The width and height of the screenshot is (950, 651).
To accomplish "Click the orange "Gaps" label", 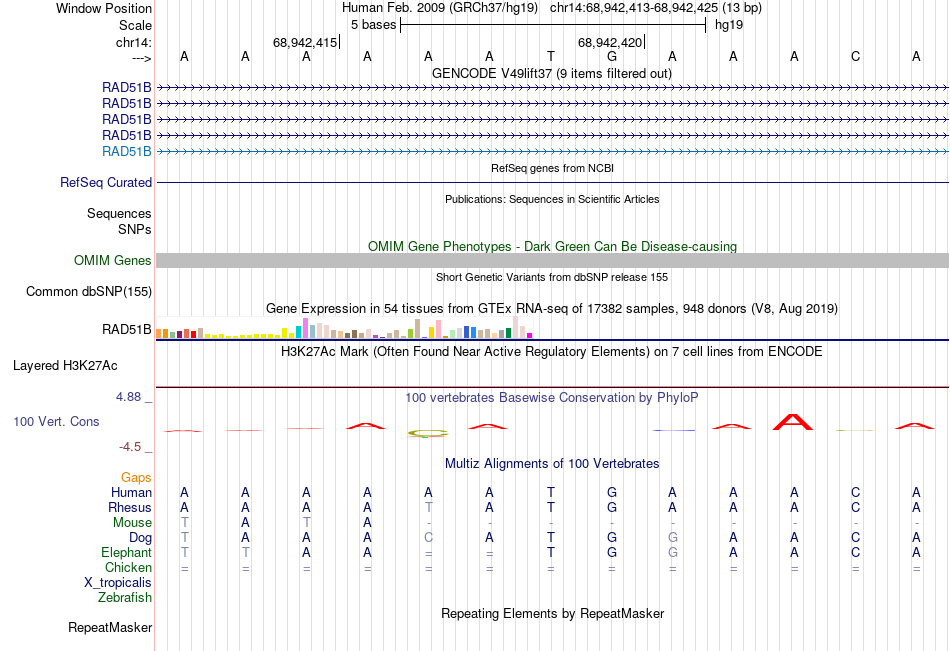I will coord(136,478).
